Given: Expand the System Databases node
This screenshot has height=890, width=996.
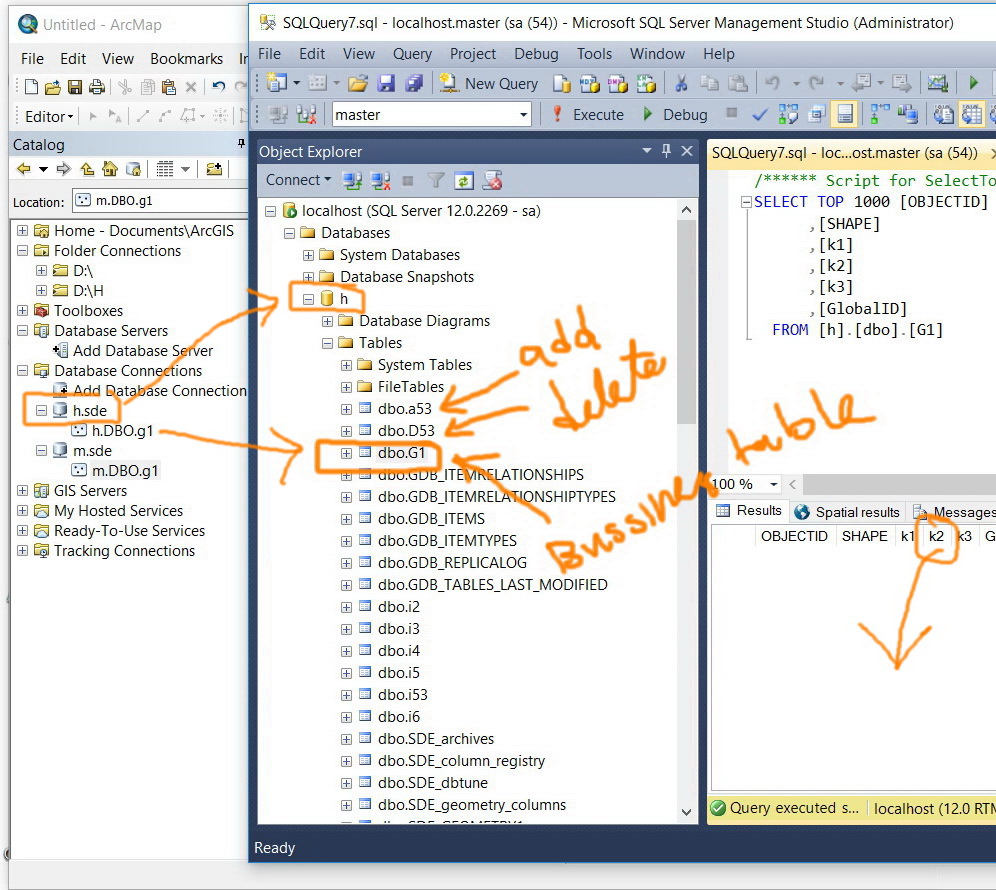Looking at the screenshot, I should 309,255.
